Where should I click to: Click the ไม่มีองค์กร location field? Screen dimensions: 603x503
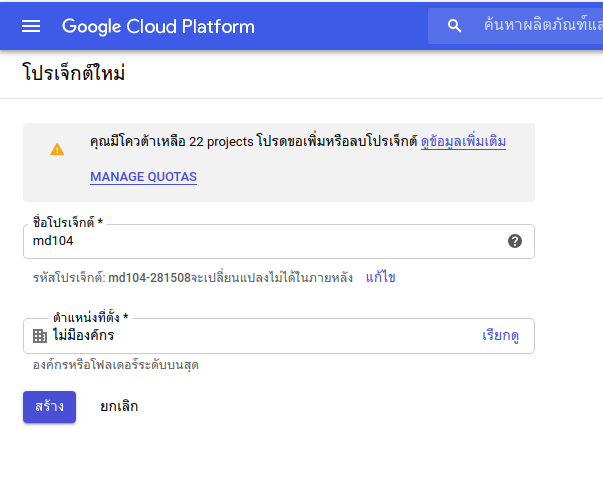click(279, 336)
